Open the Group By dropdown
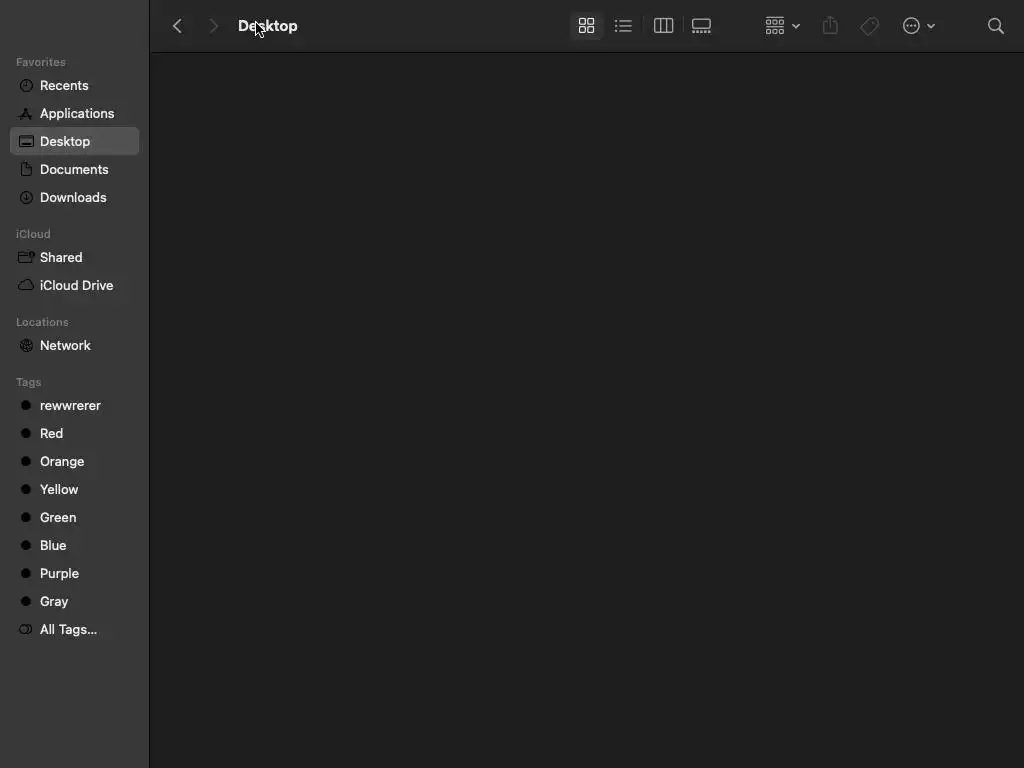 (x=782, y=26)
